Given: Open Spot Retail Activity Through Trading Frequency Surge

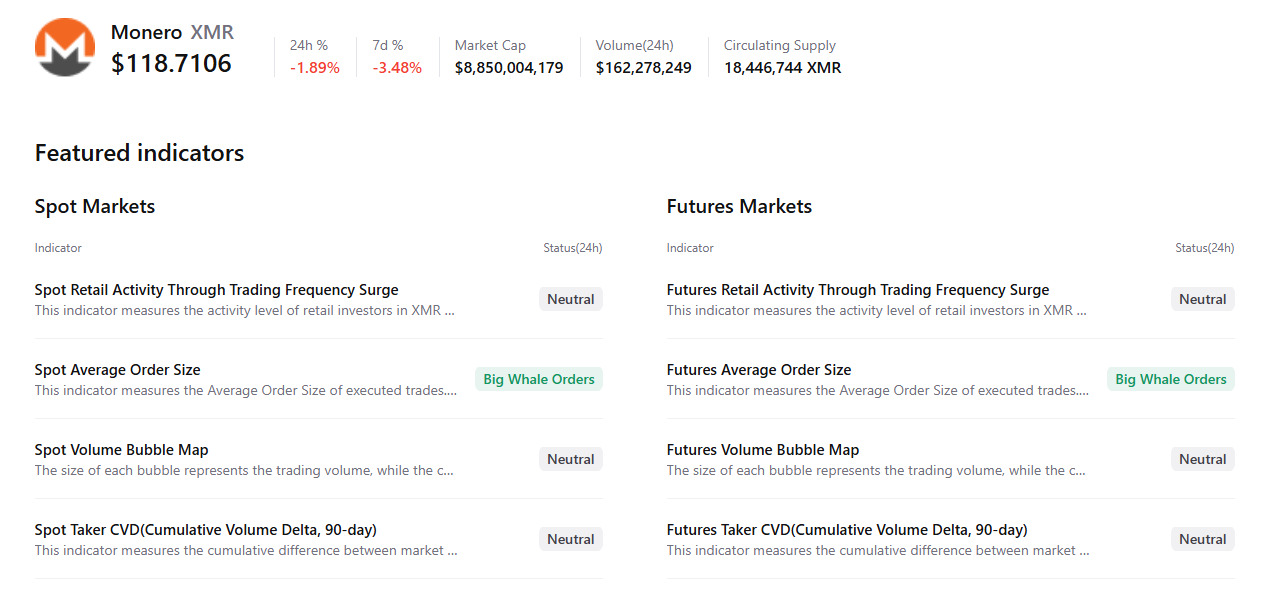Looking at the screenshot, I should tap(216, 290).
